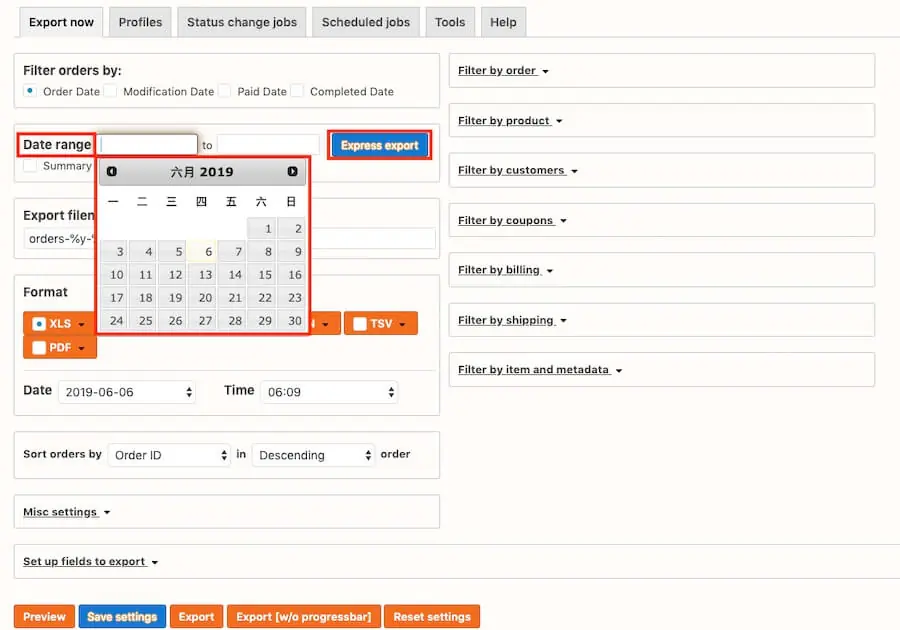Open XLS format options arrow
This screenshot has width=900, height=630.
(x=82, y=324)
